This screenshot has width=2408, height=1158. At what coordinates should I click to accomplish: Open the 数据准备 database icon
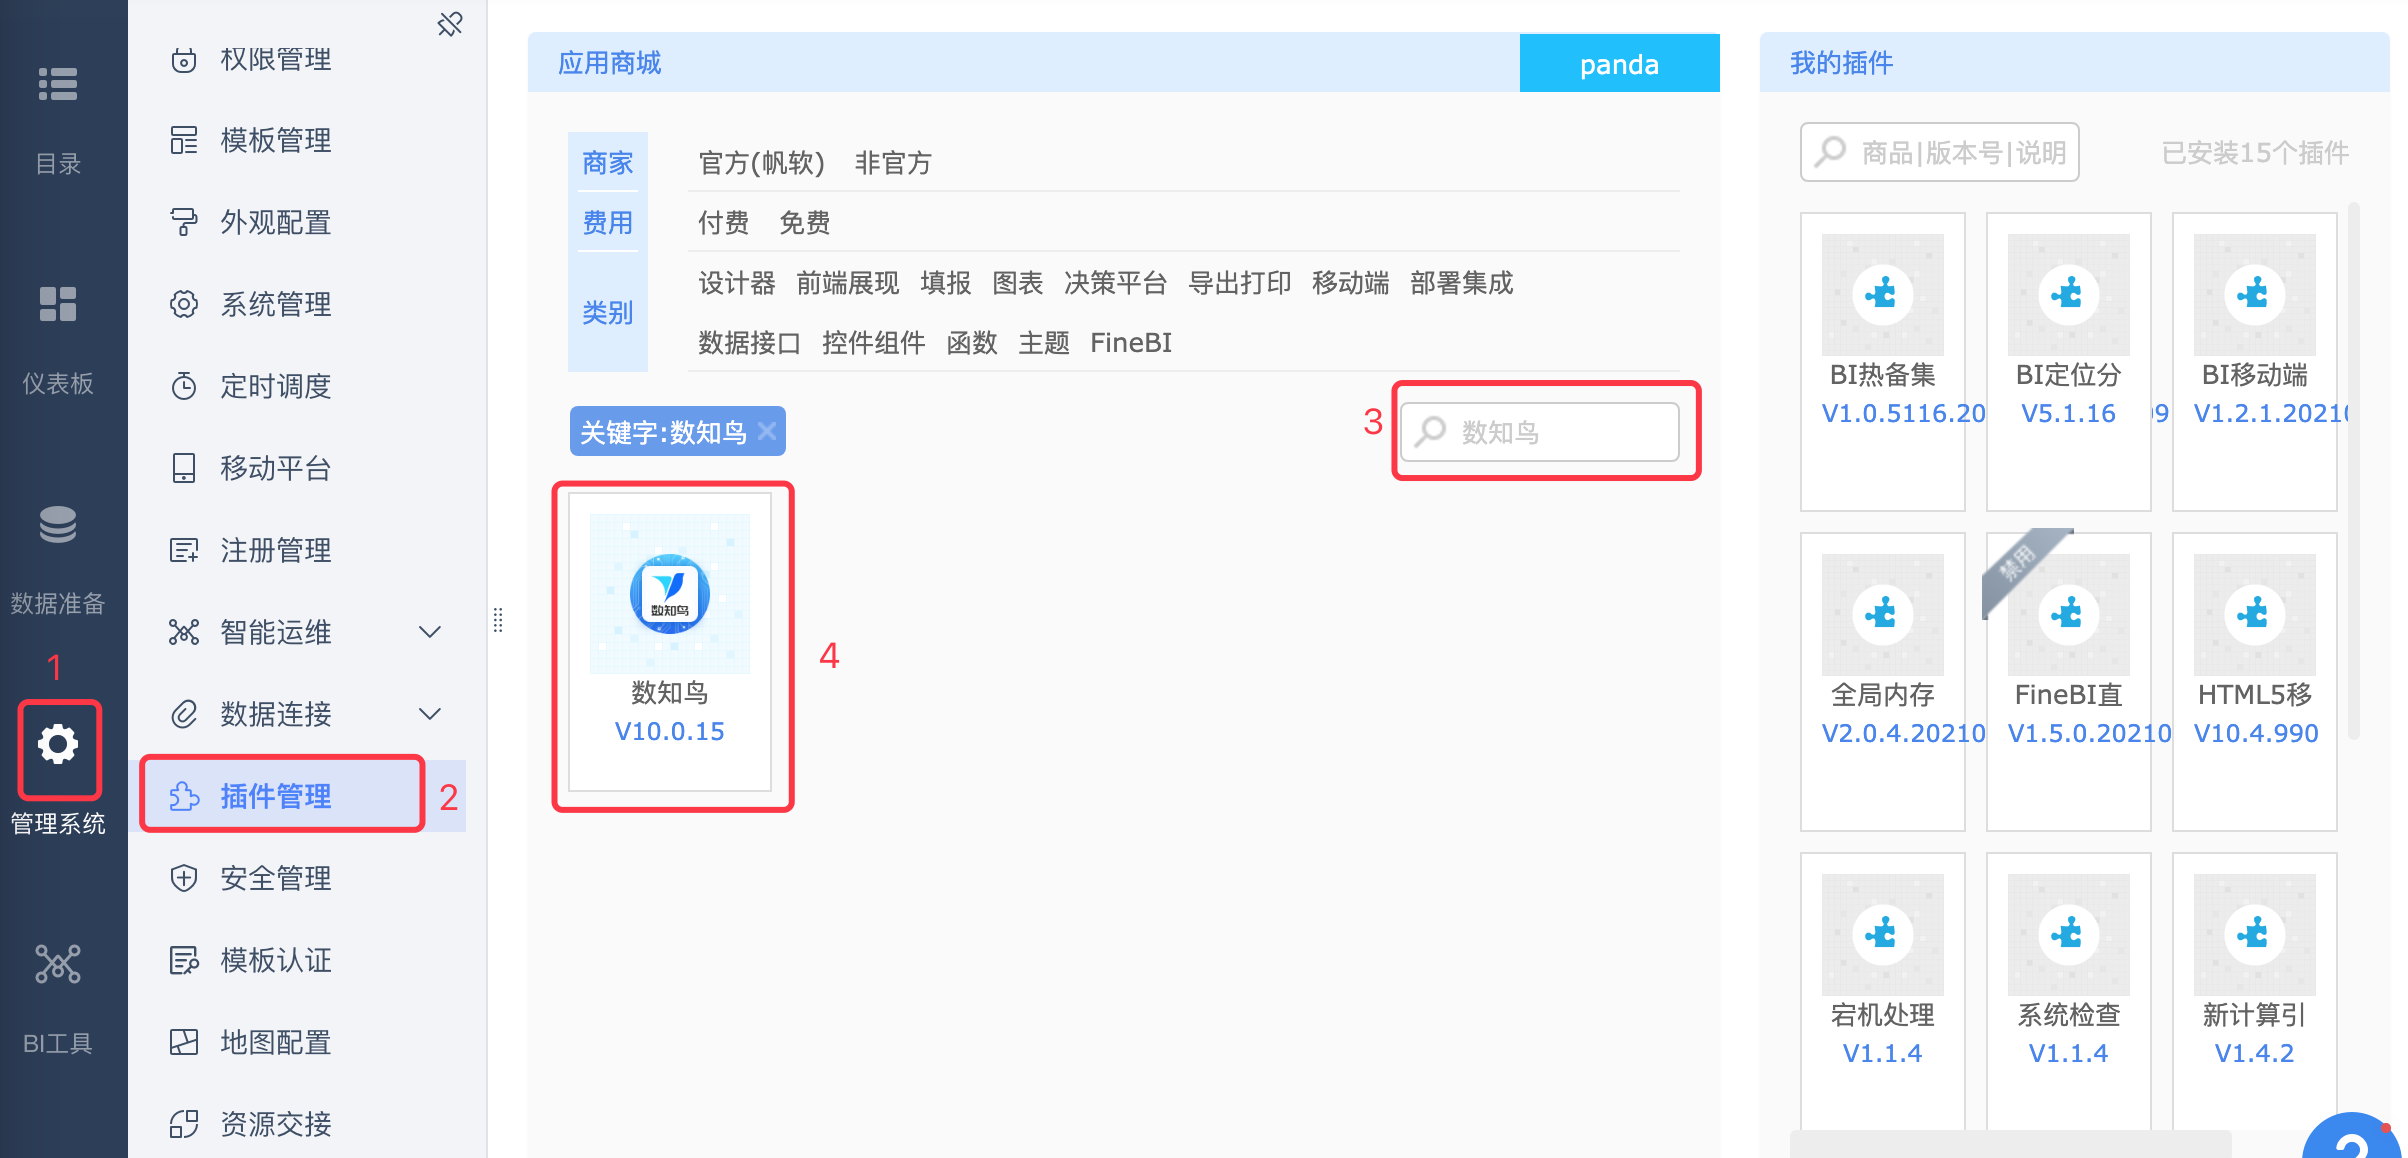point(58,524)
